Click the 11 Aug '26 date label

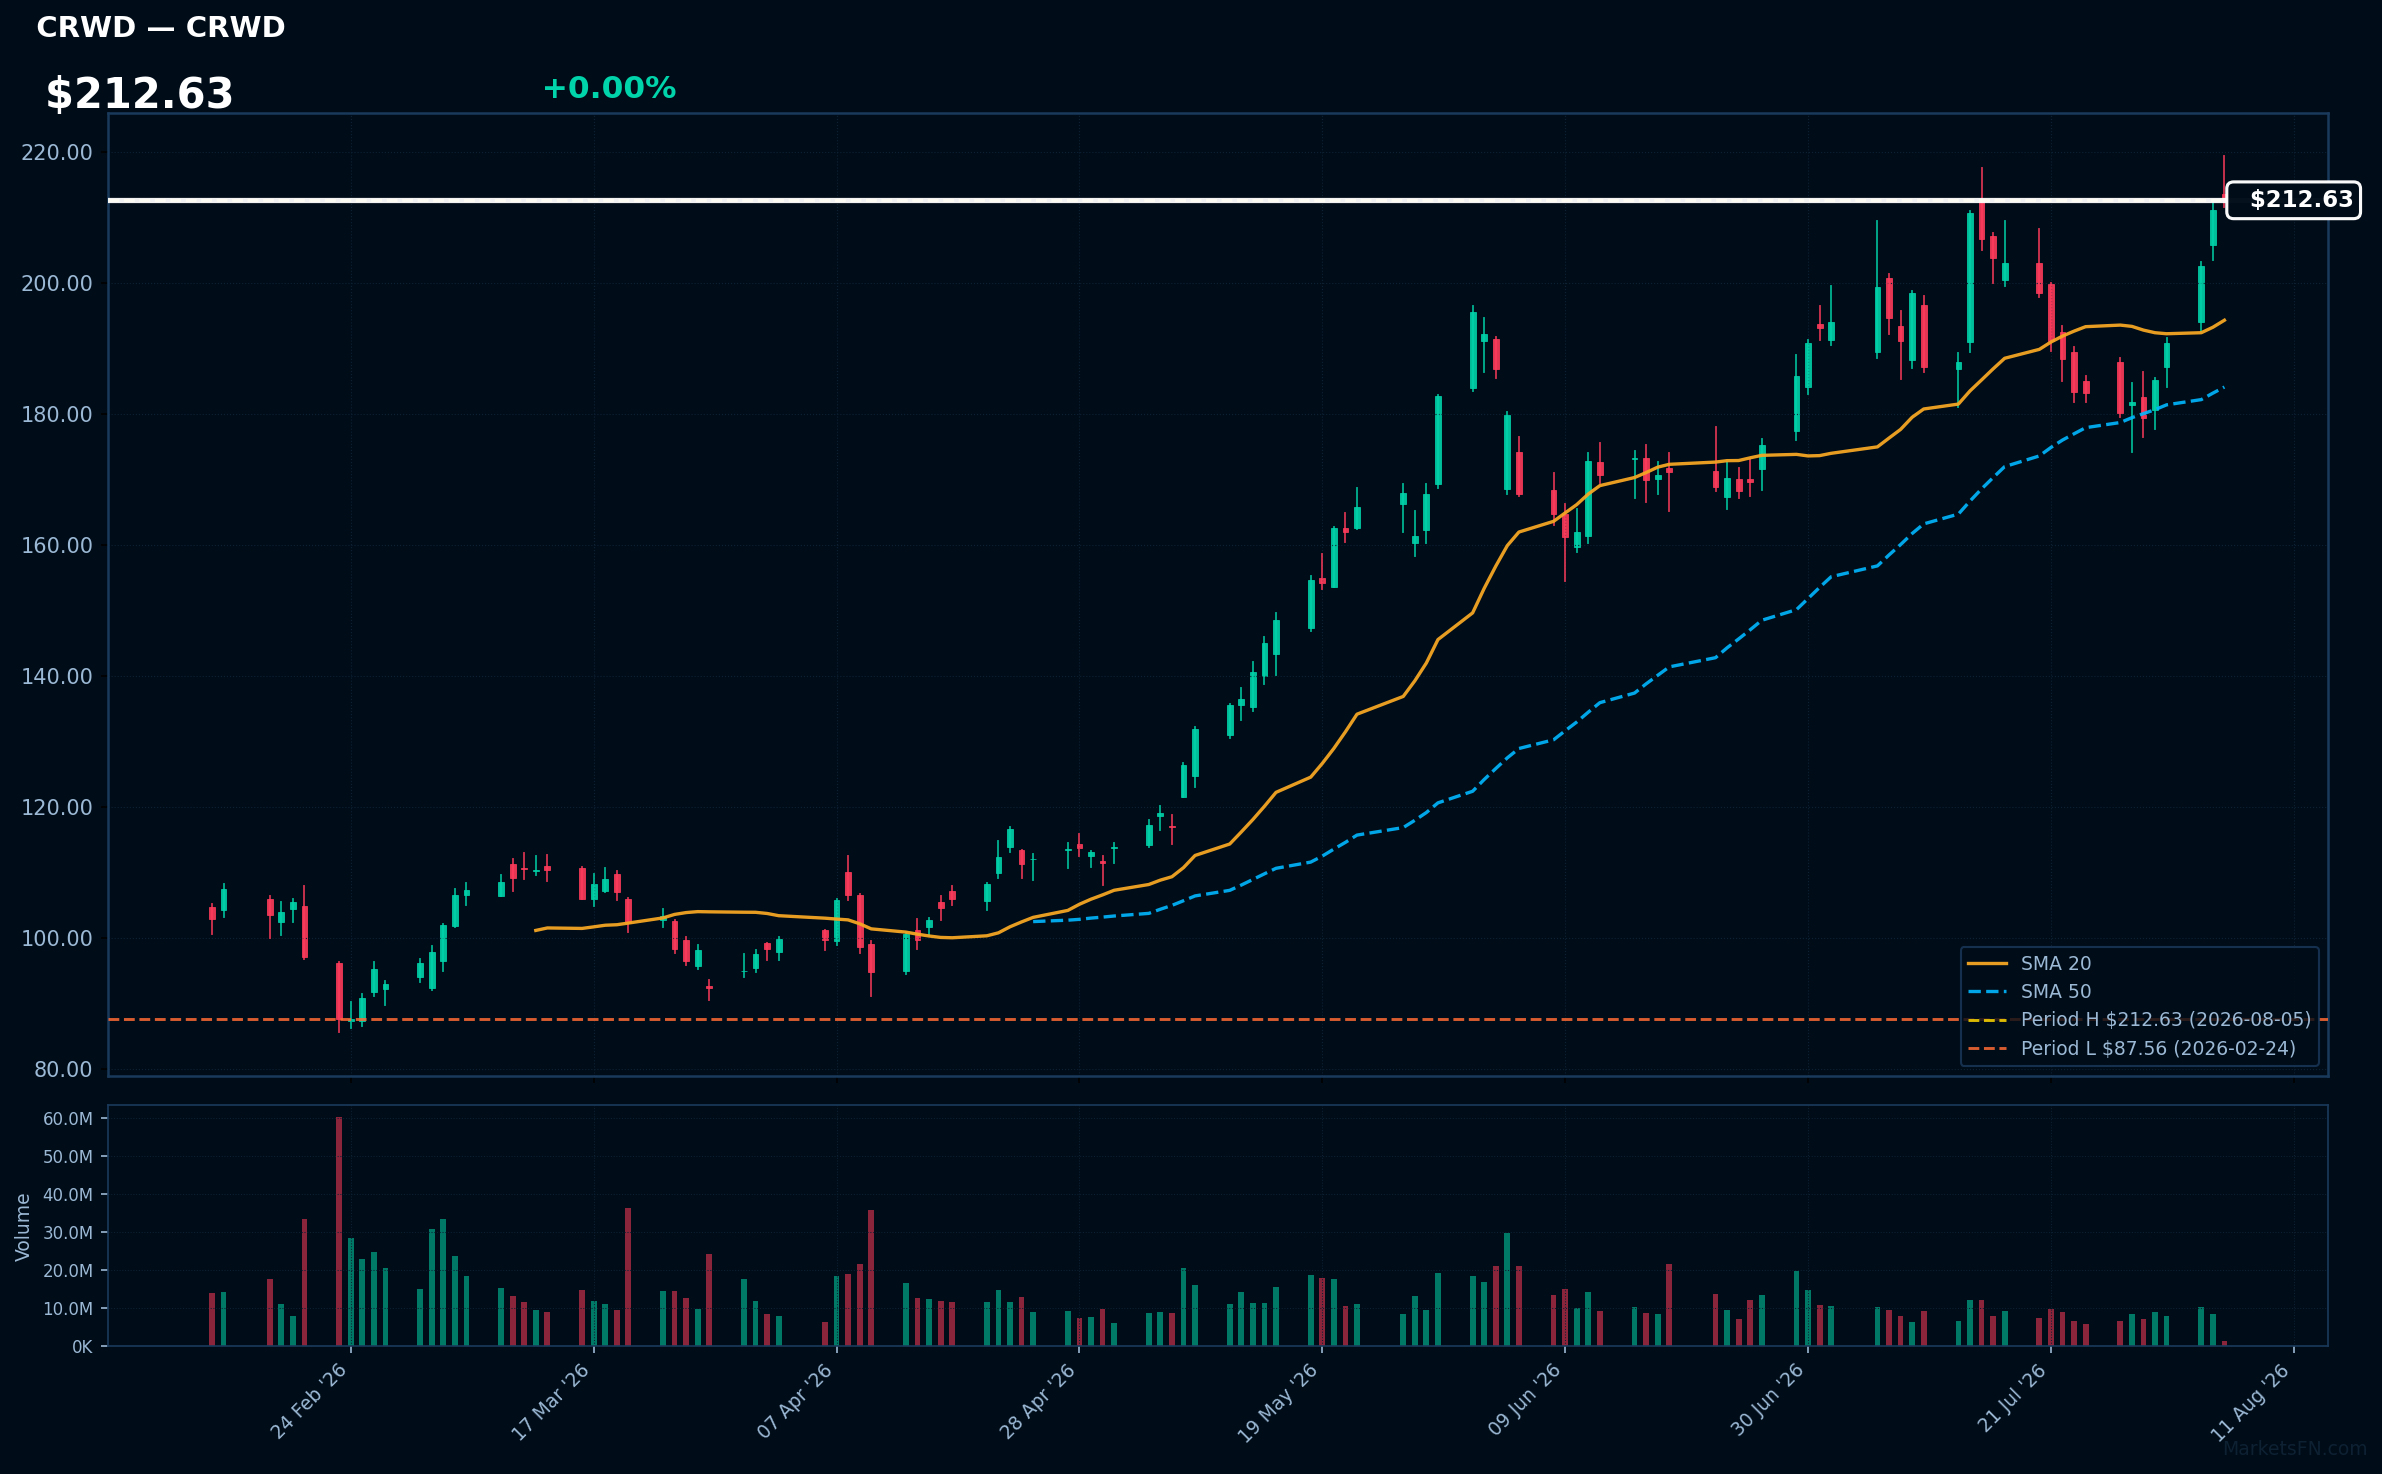point(2250,1401)
